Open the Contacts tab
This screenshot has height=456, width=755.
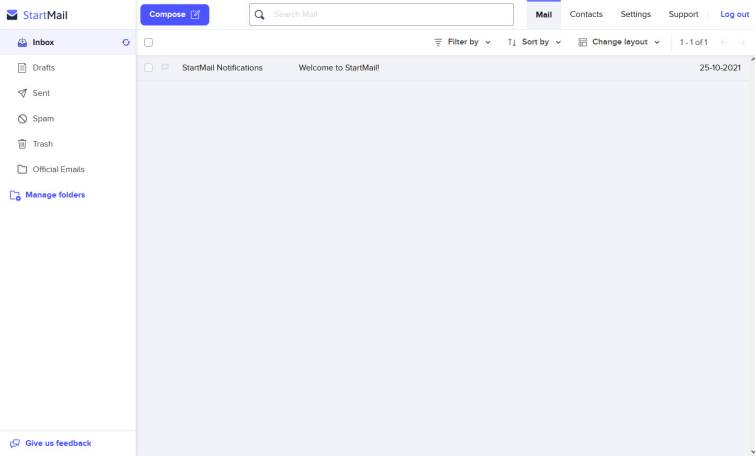click(586, 14)
